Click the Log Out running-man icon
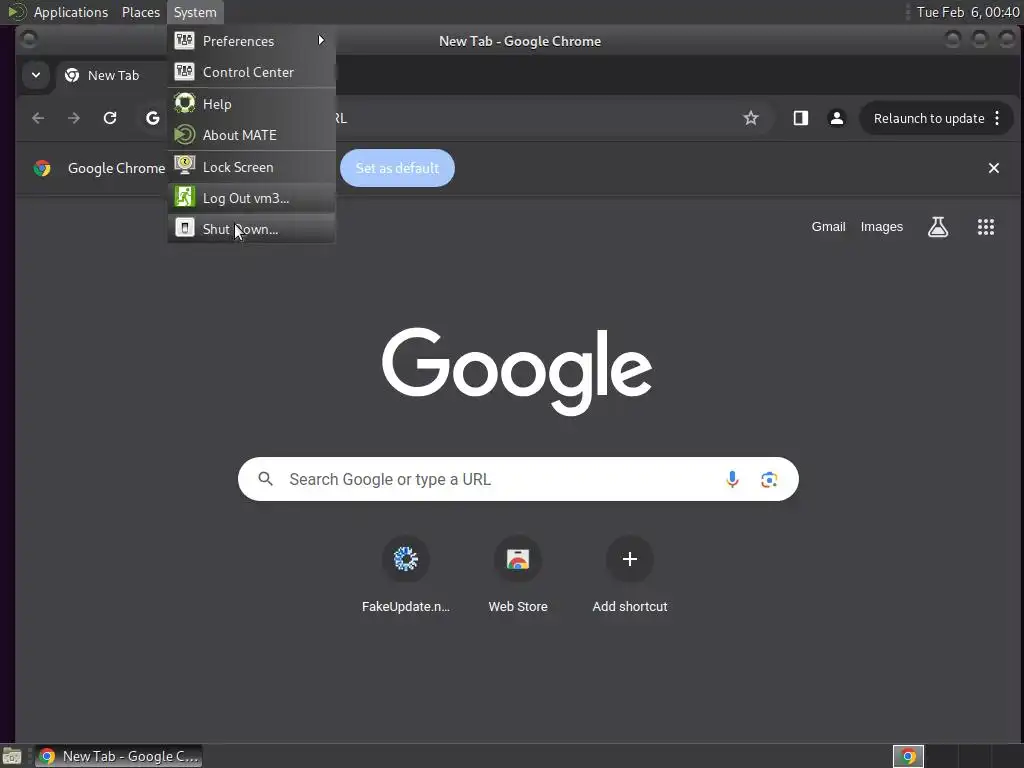Screen dimensions: 1024x768 [x=184, y=197]
